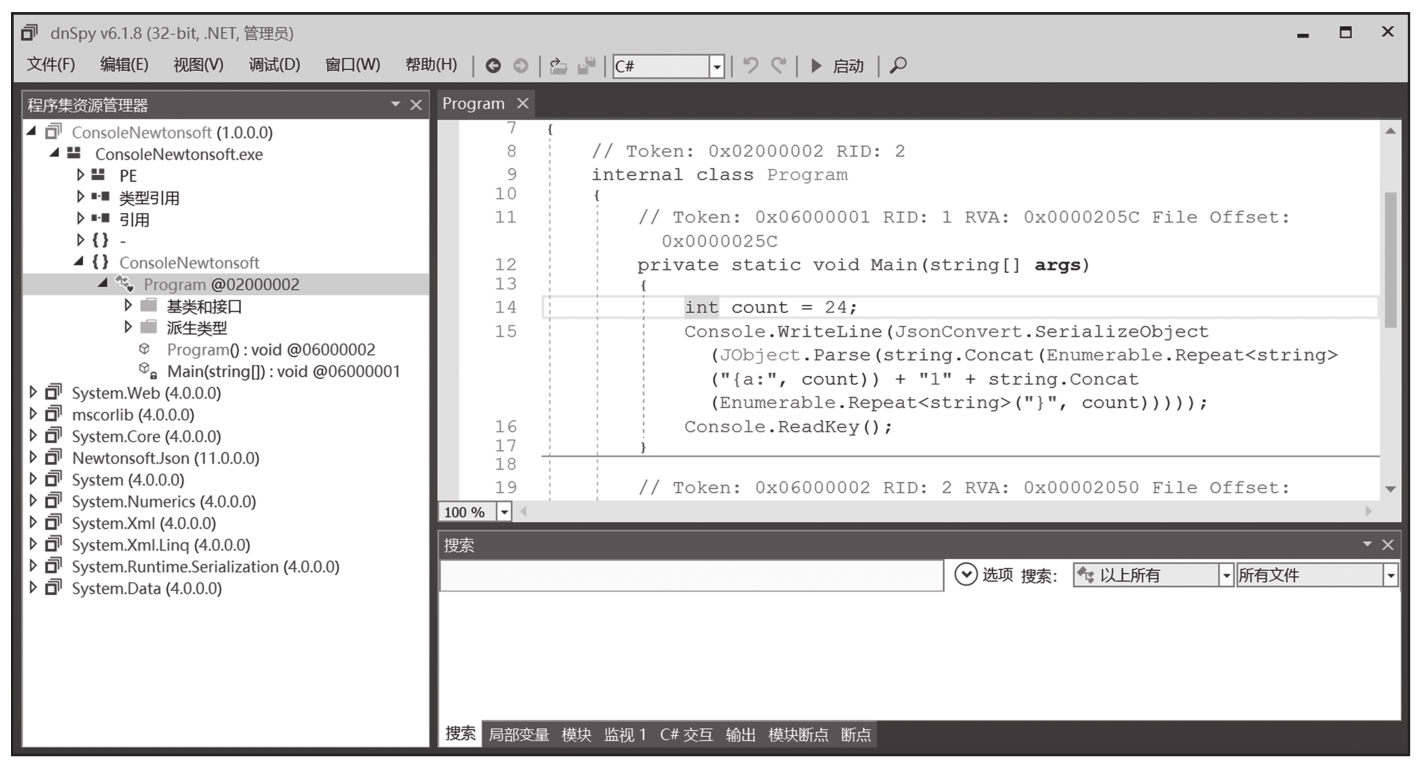Click the System.Numerics assembly icon
1422x767 pixels.
coord(54,501)
